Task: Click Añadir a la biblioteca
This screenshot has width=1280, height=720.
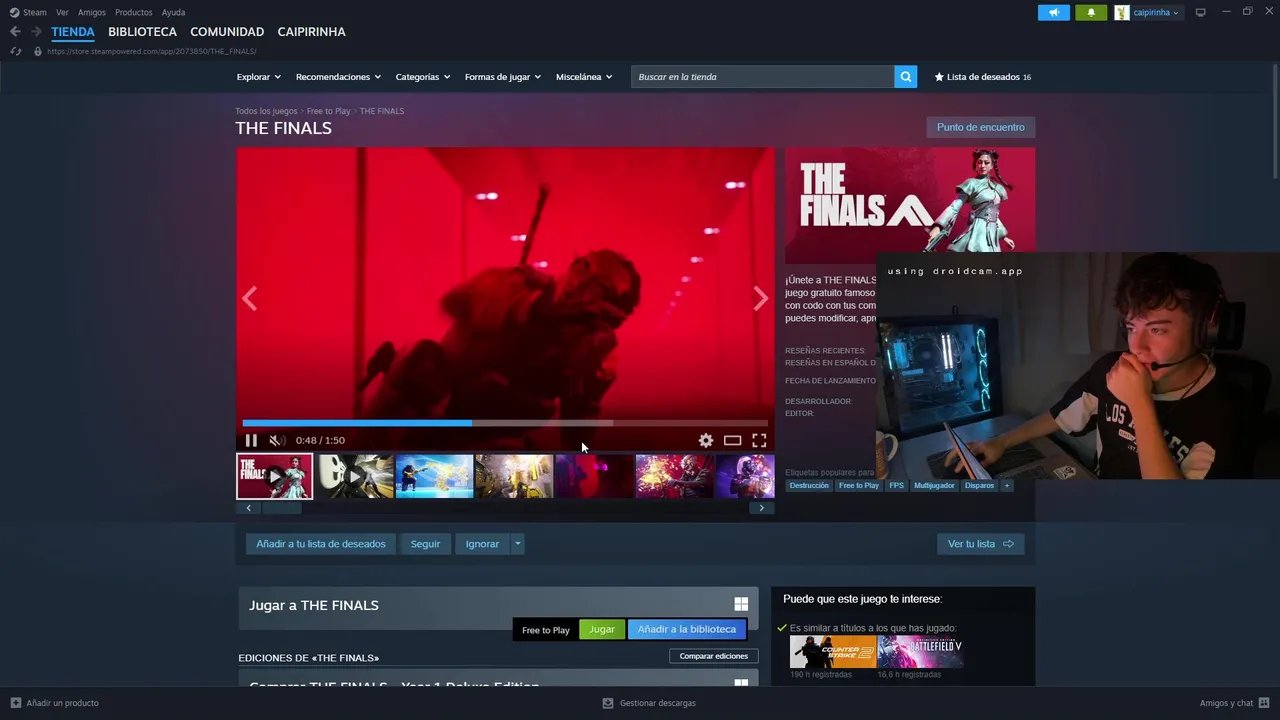Action: [x=686, y=629]
